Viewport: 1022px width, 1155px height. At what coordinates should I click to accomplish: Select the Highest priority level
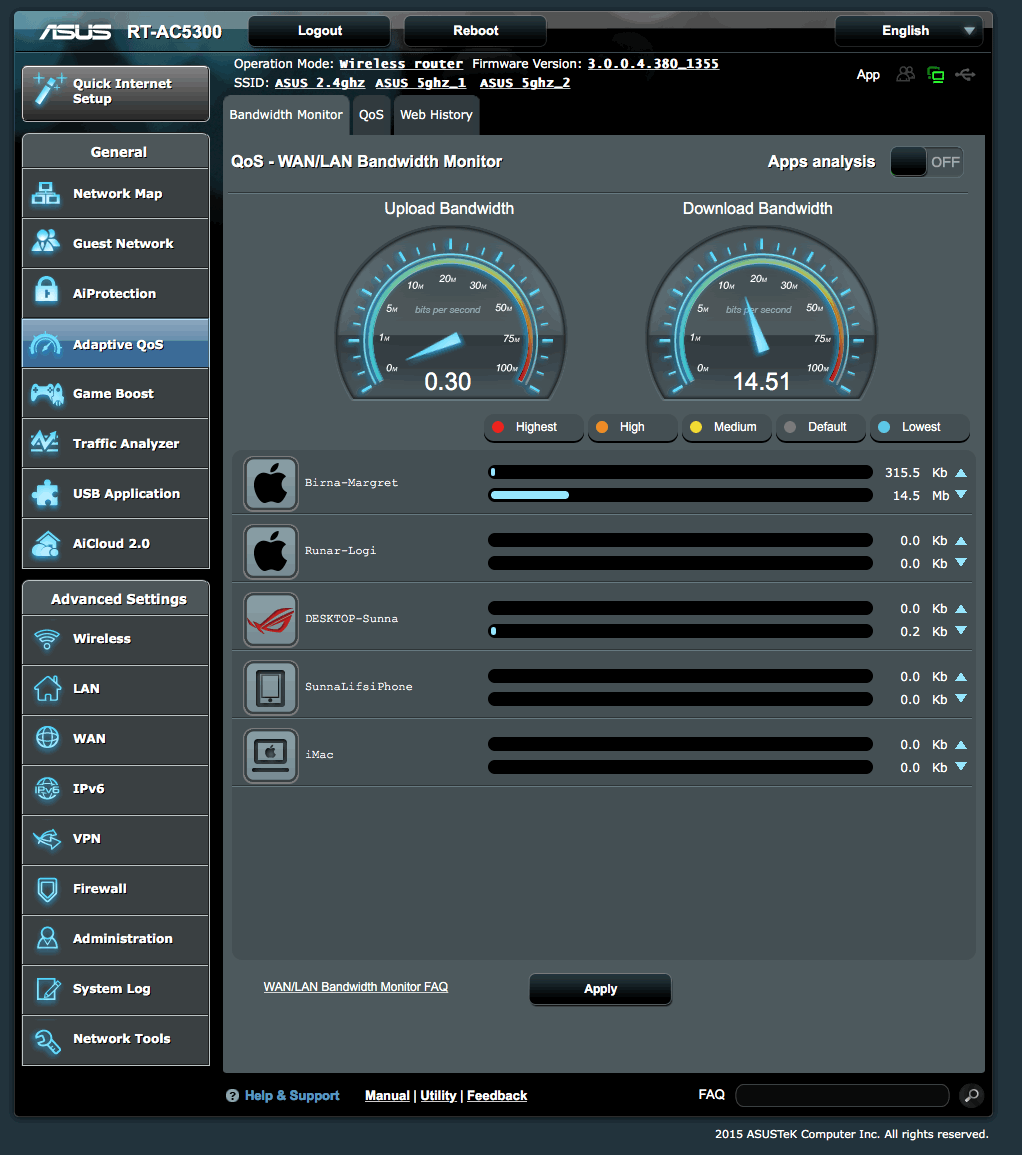point(533,427)
